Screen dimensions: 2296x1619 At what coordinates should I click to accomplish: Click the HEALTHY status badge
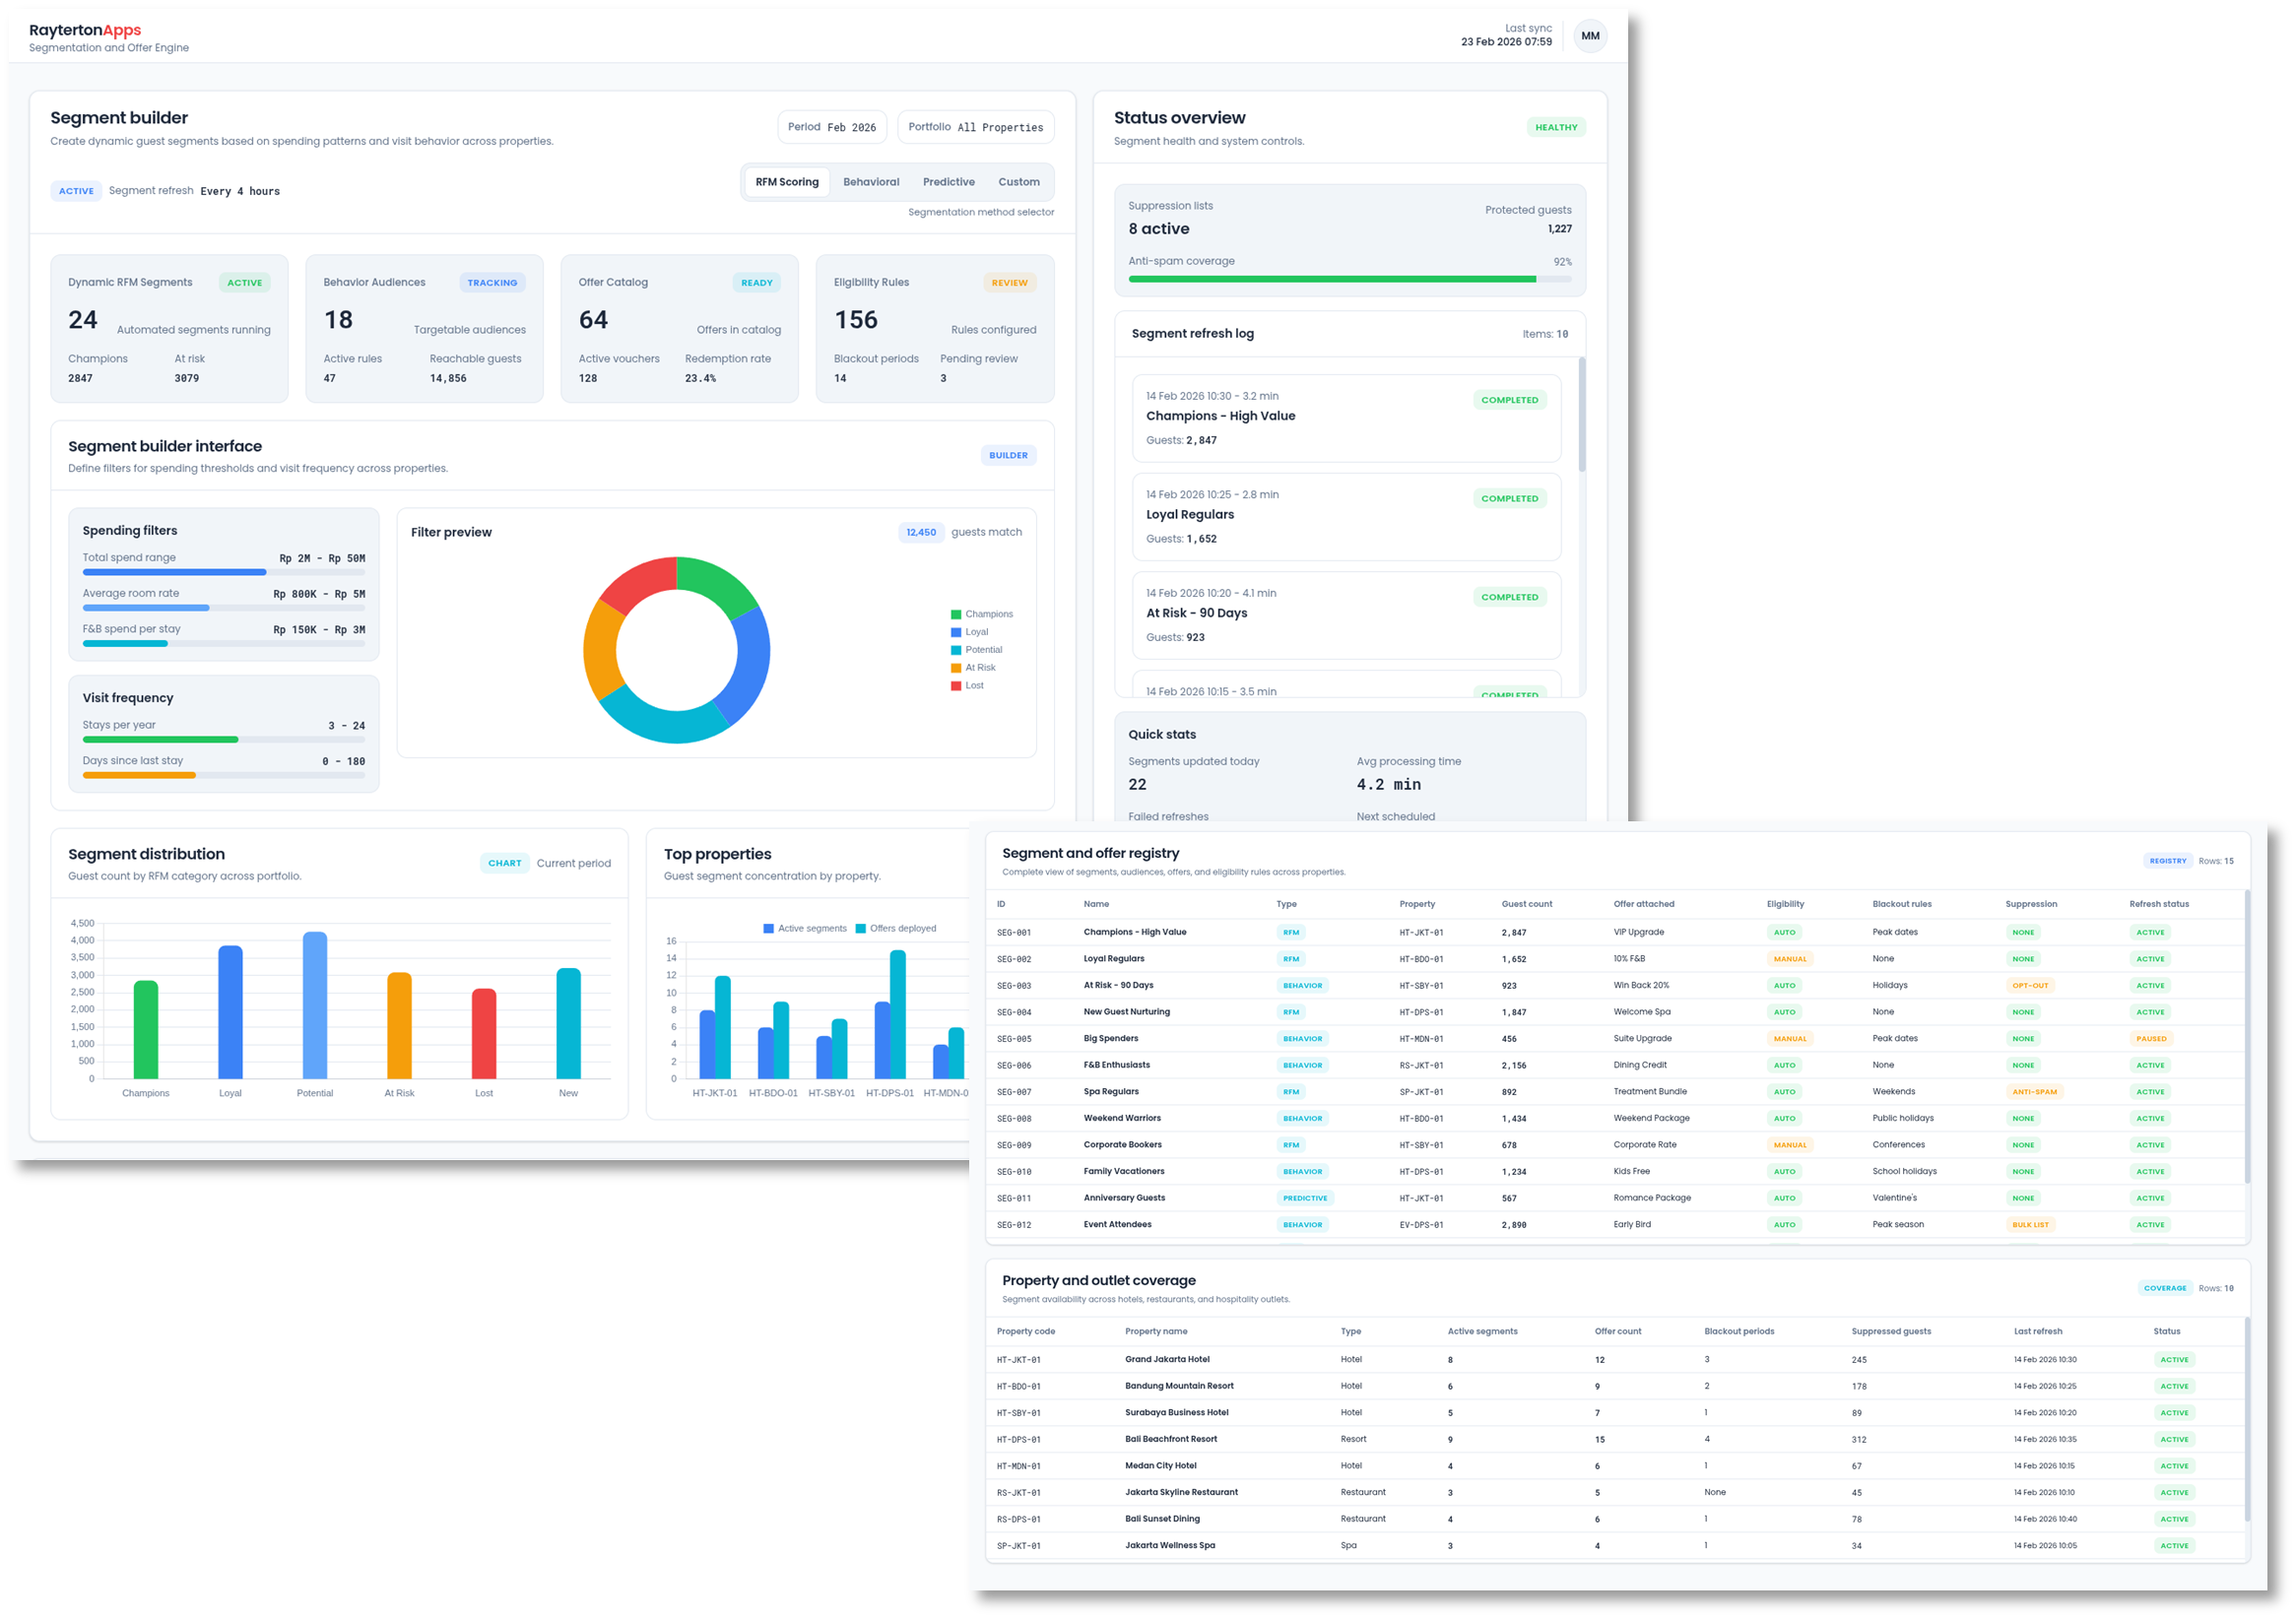(1556, 127)
